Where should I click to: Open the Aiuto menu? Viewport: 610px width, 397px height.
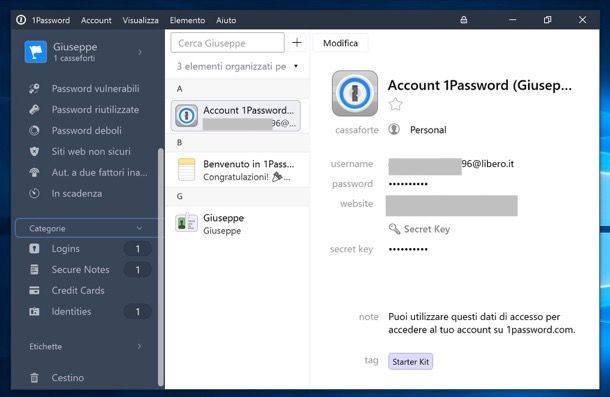coord(226,20)
